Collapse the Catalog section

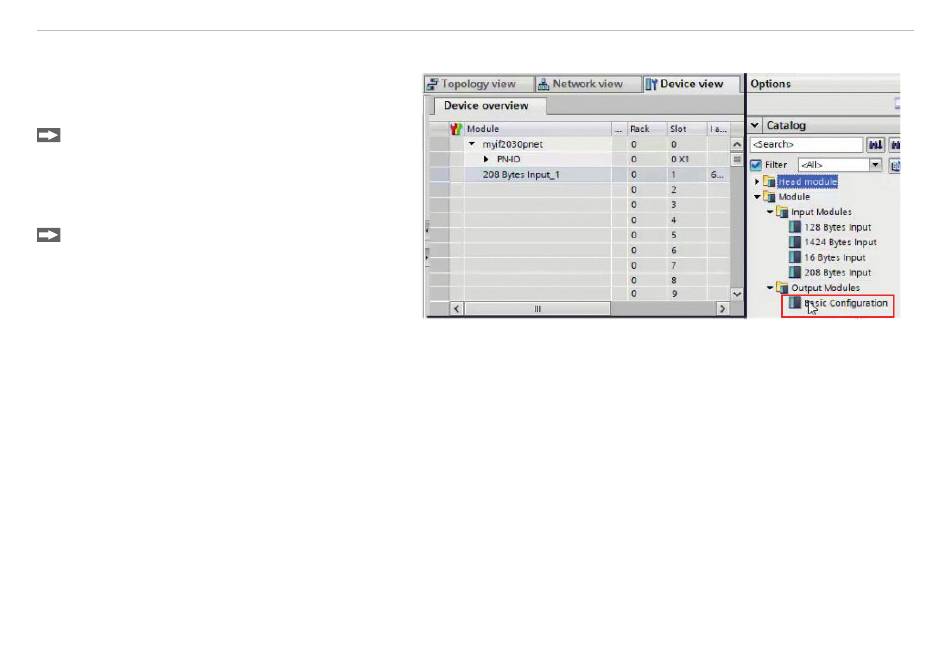click(x=755, y=125)
